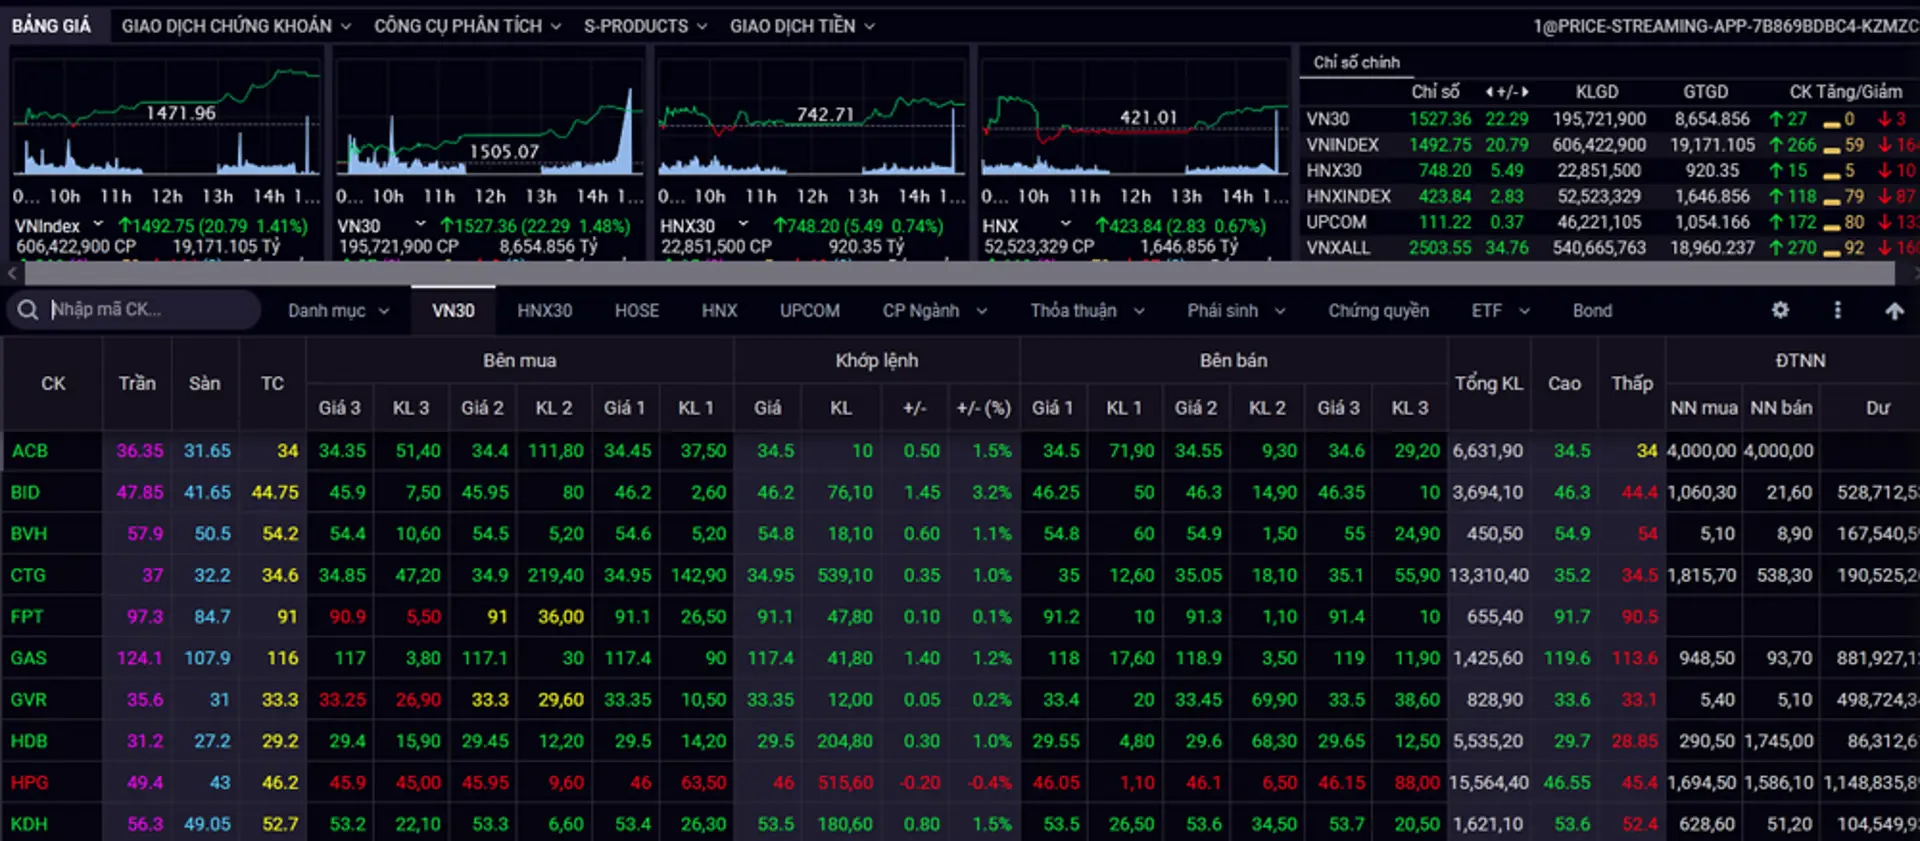Click HNXINDEX row in Chỉ số chính table
Viewport: 1920px width, 841px height.
(1610, 197)
